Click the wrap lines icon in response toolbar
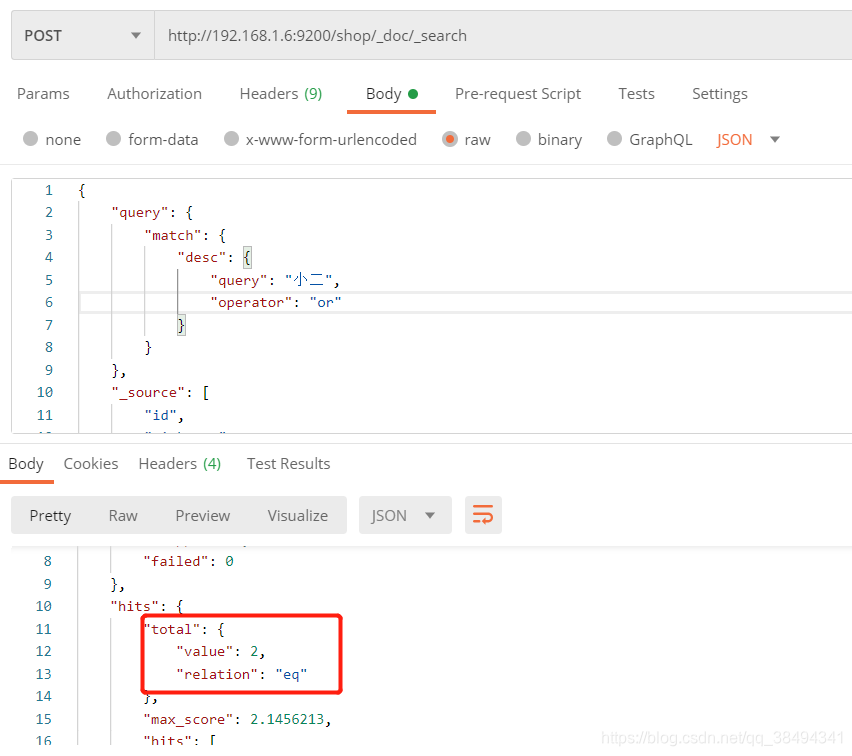 (483, 515)
